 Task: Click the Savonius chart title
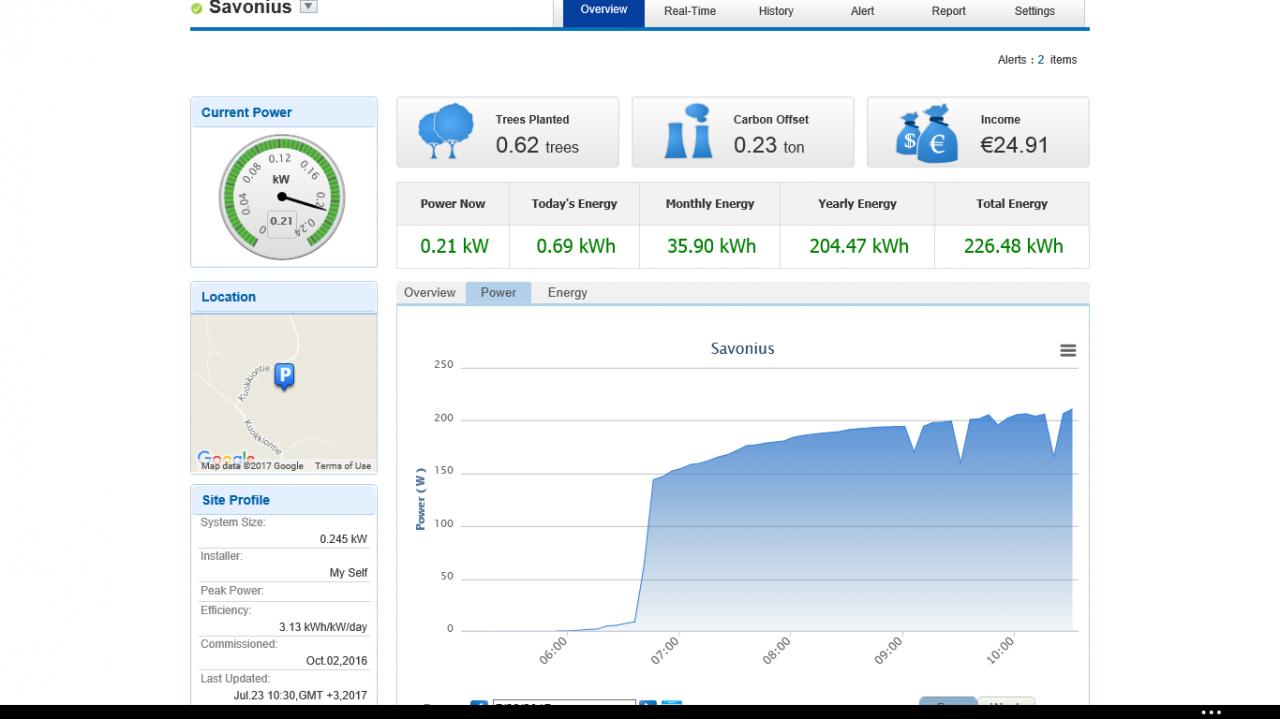coord(742,349)
